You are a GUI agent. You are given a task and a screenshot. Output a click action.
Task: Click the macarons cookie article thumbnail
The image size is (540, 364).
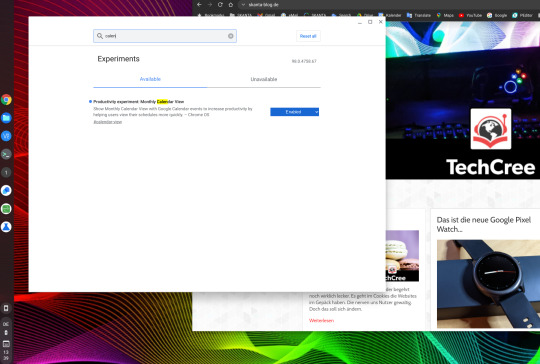[x=402, y=256]
